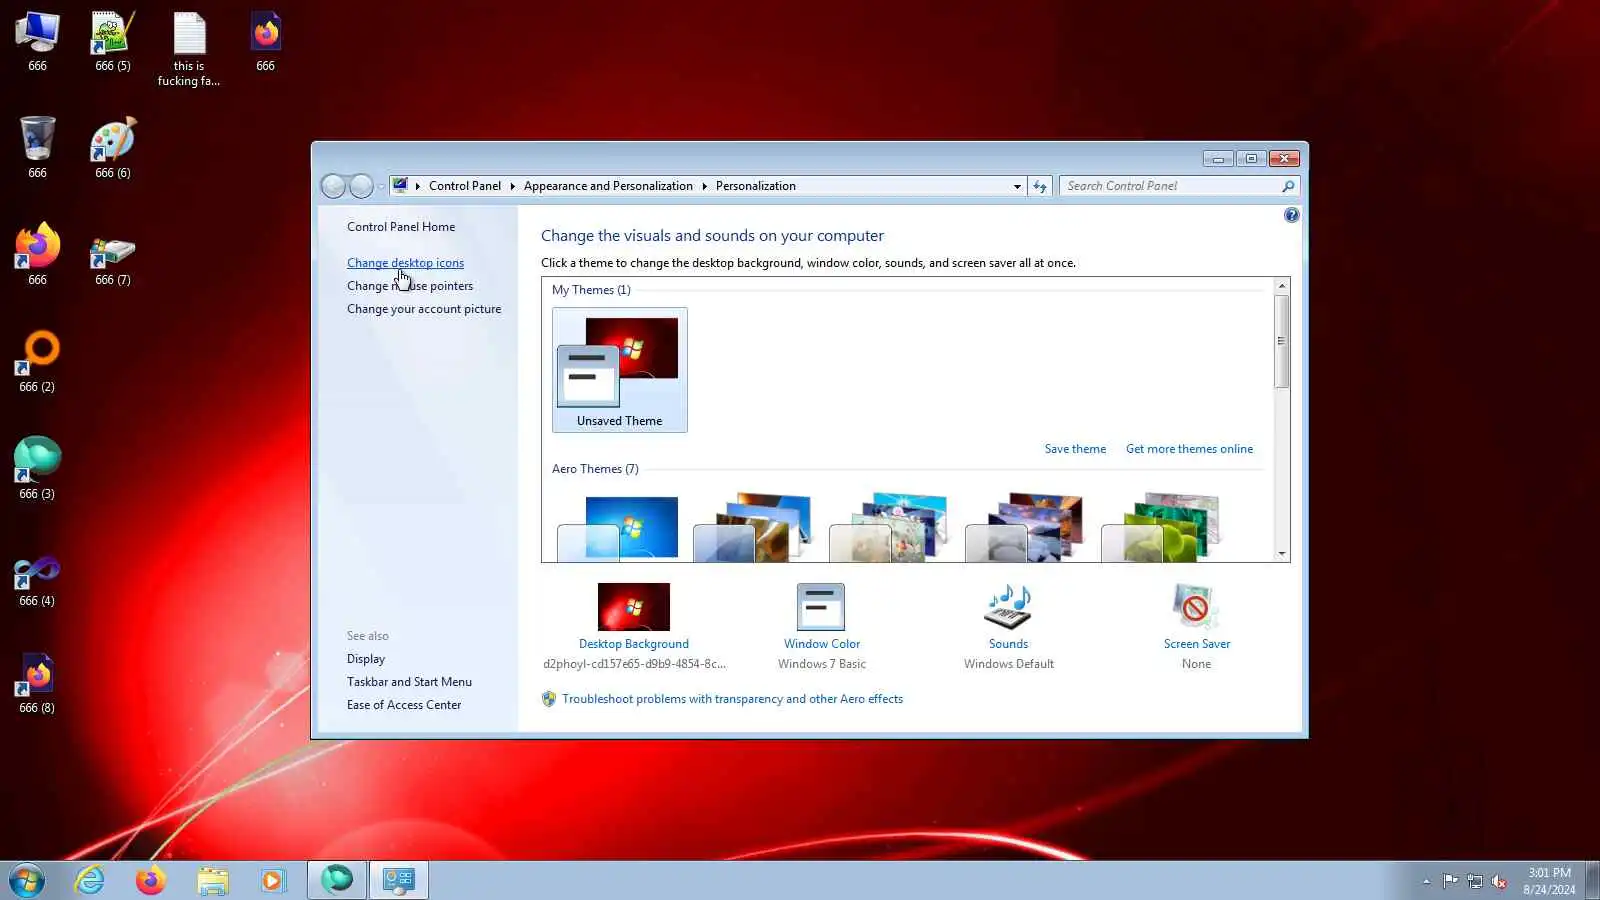Click the Show desktop button
This screenshot has width=1600, height=900.
point(1593,881)
